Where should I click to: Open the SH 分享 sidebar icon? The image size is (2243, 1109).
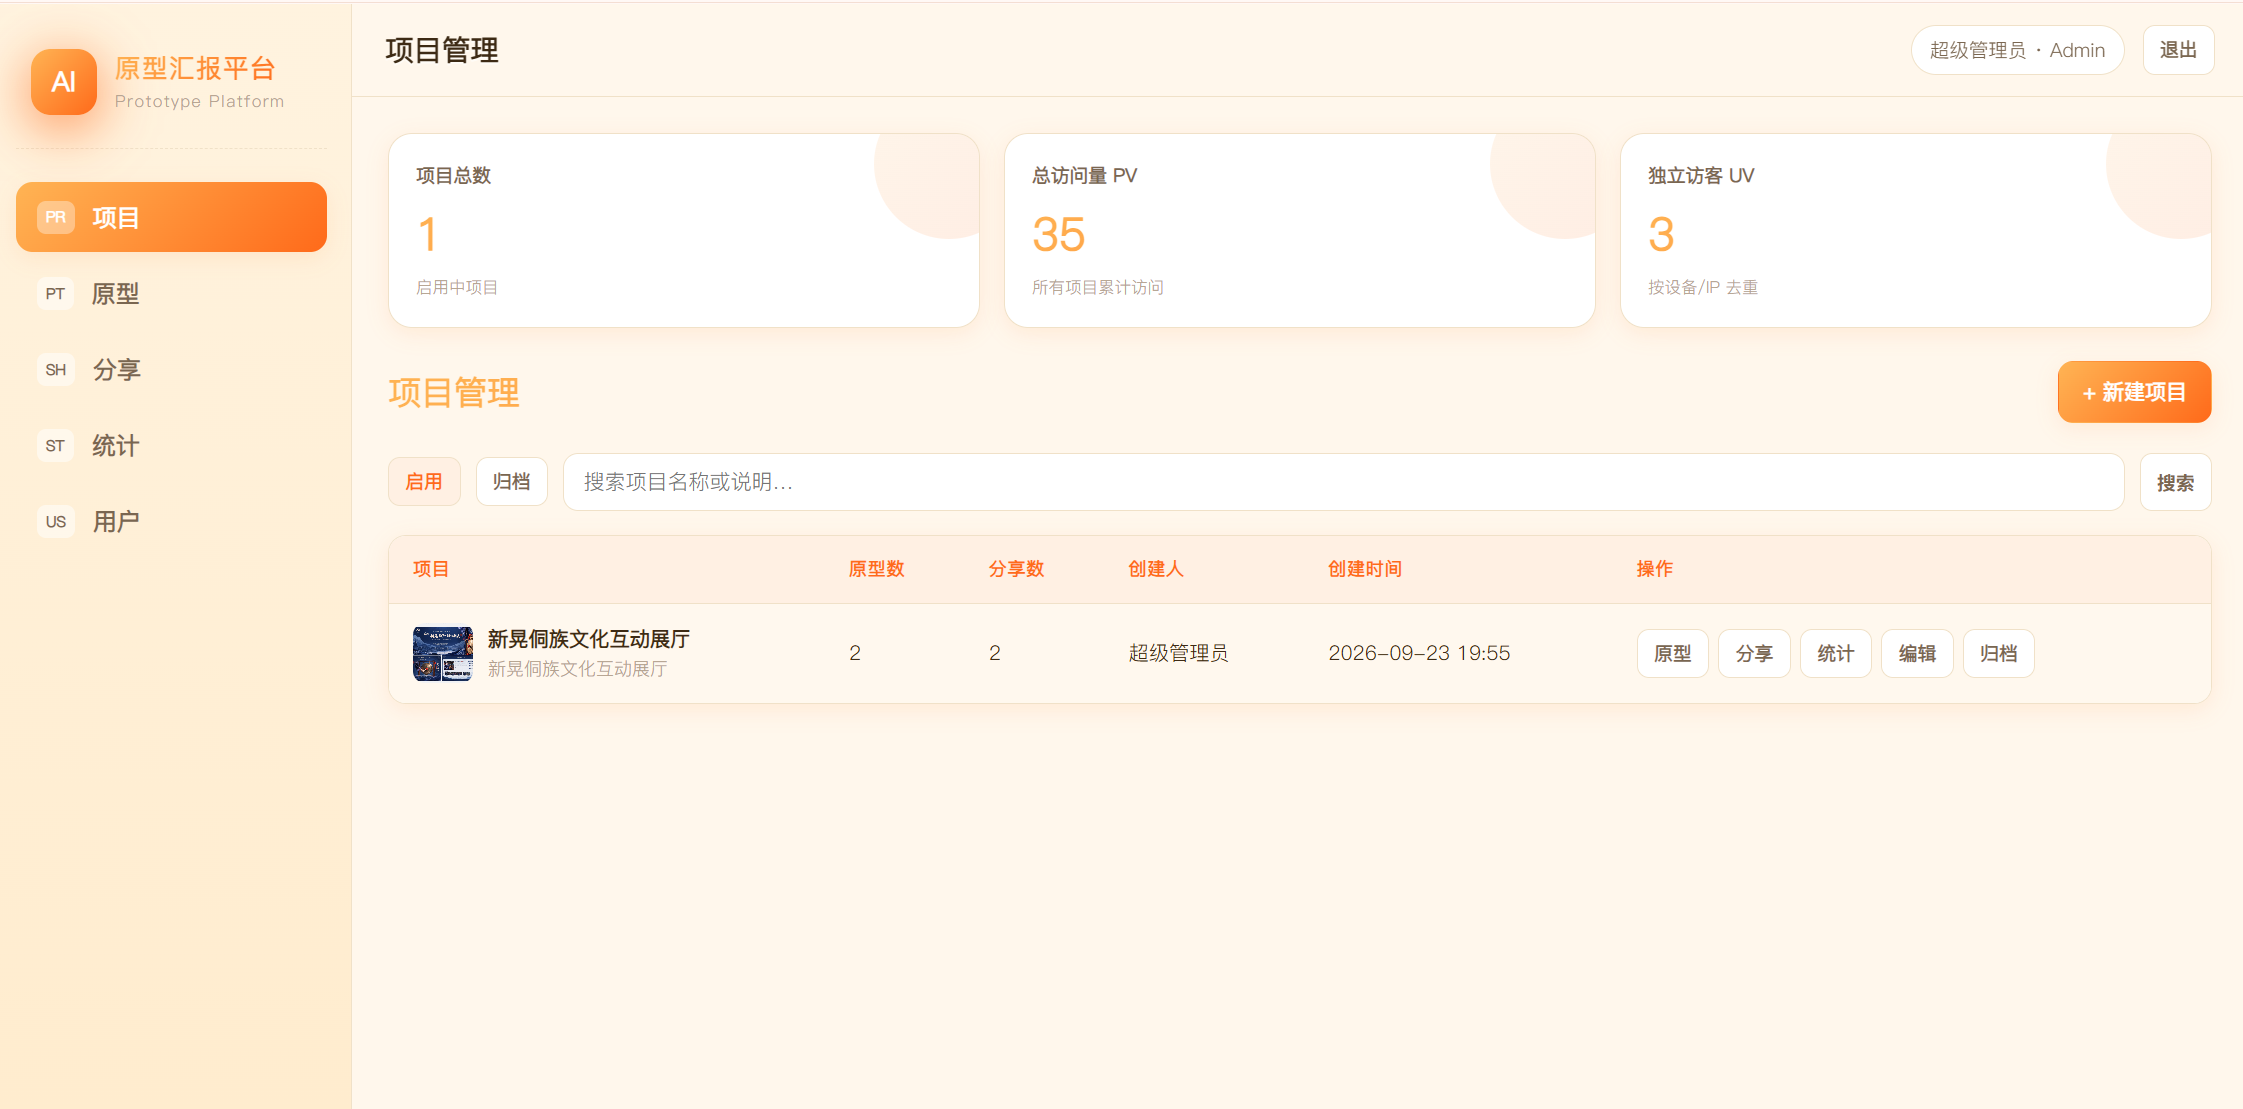[x=56, y=369]
